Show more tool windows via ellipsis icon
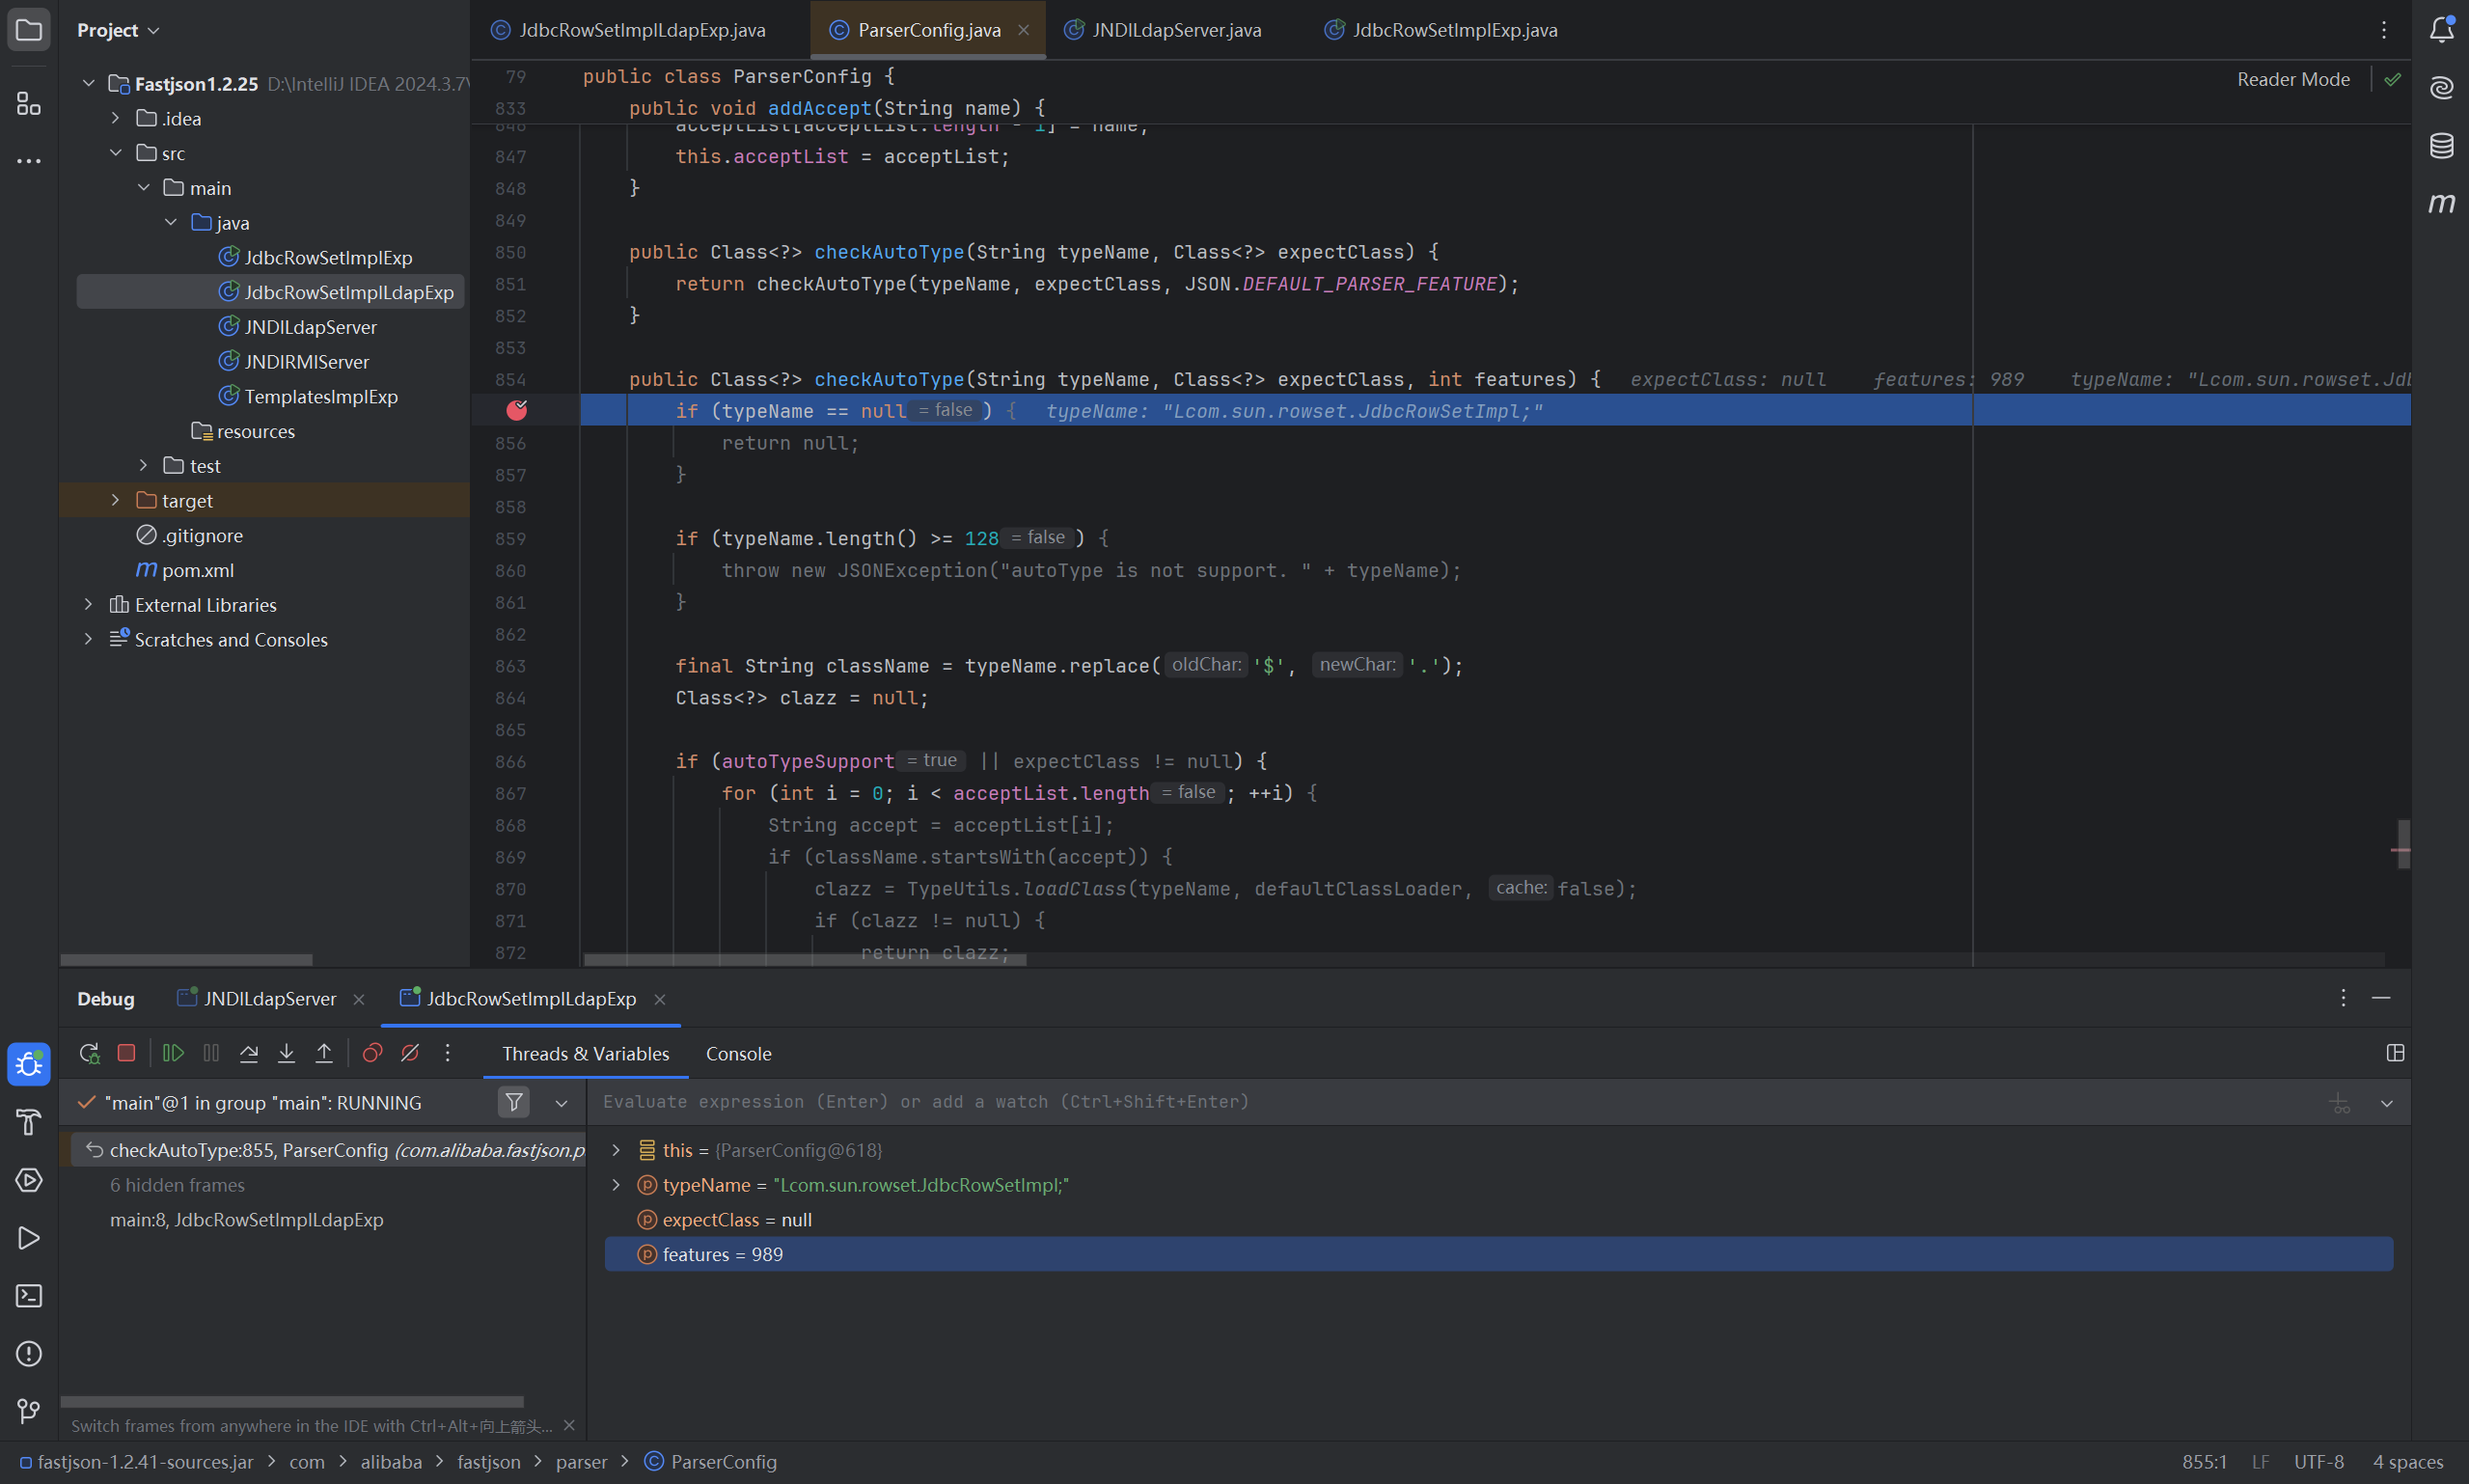Viewport: 2469px width, 1484px height. (x=29, y=160)
